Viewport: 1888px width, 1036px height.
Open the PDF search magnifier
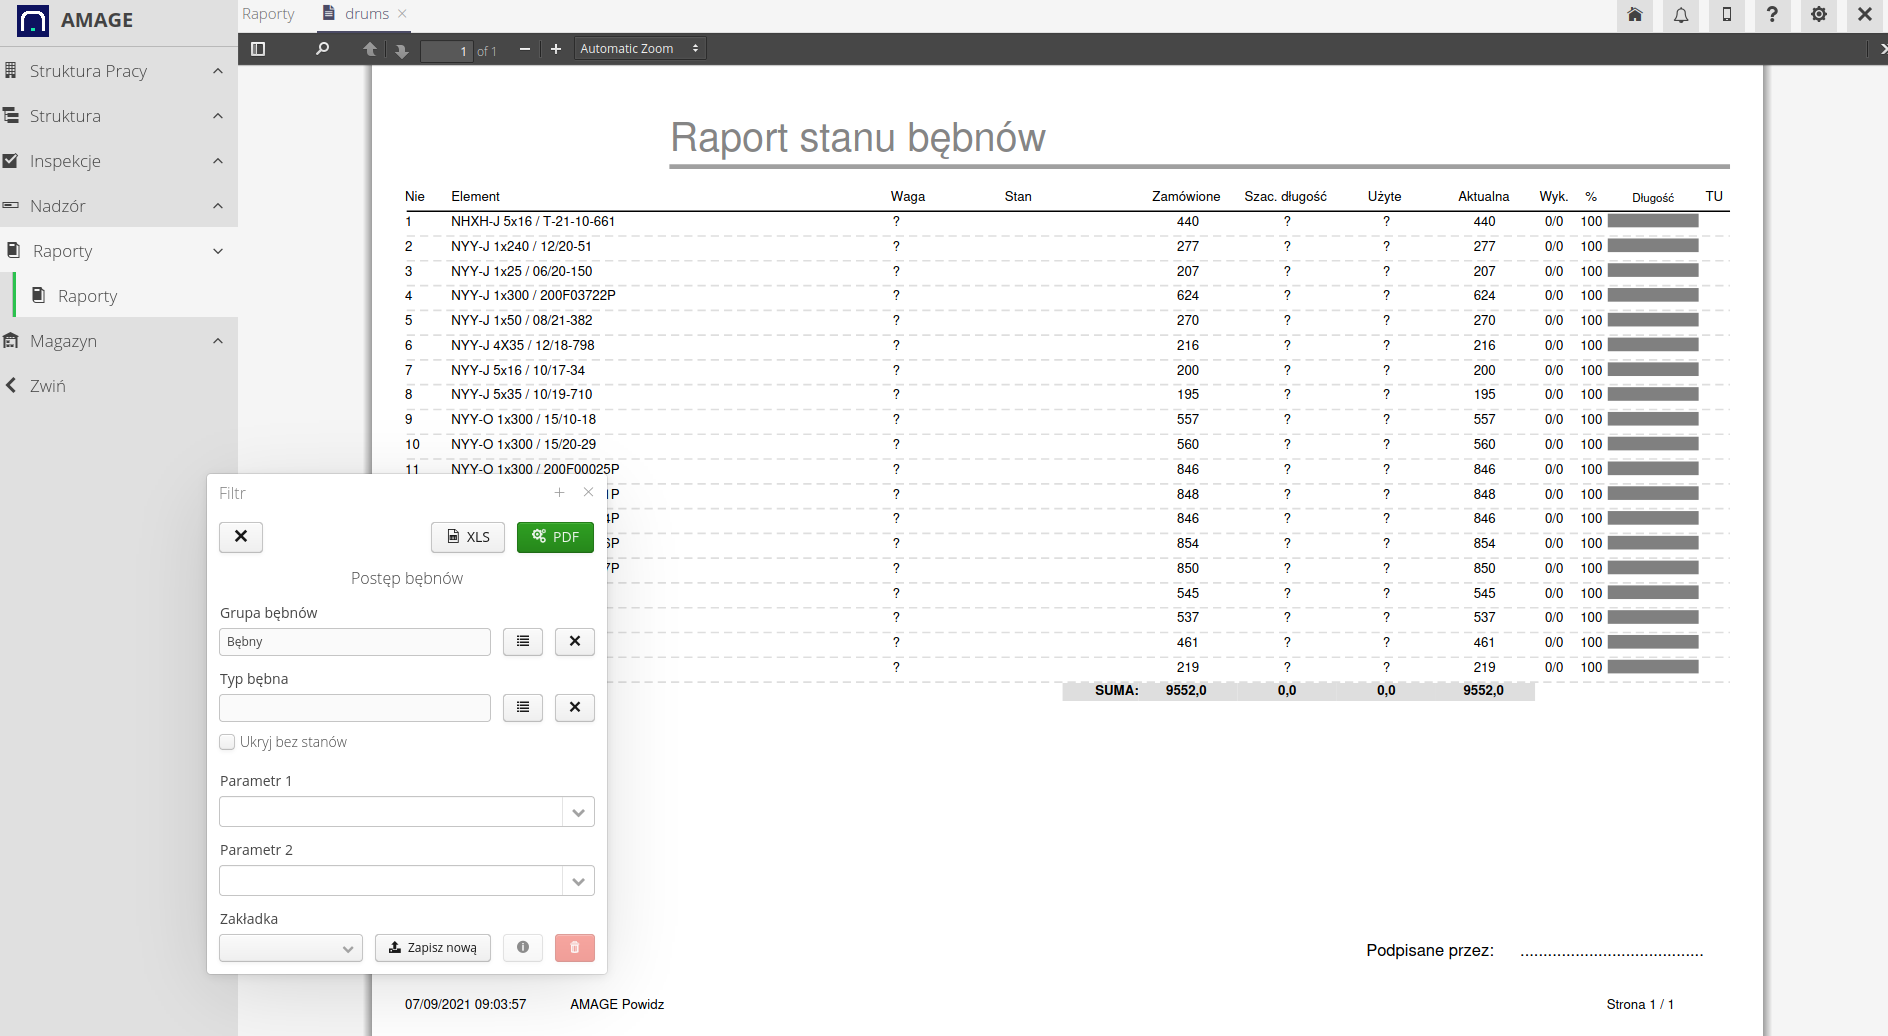(x=322, y=49)
